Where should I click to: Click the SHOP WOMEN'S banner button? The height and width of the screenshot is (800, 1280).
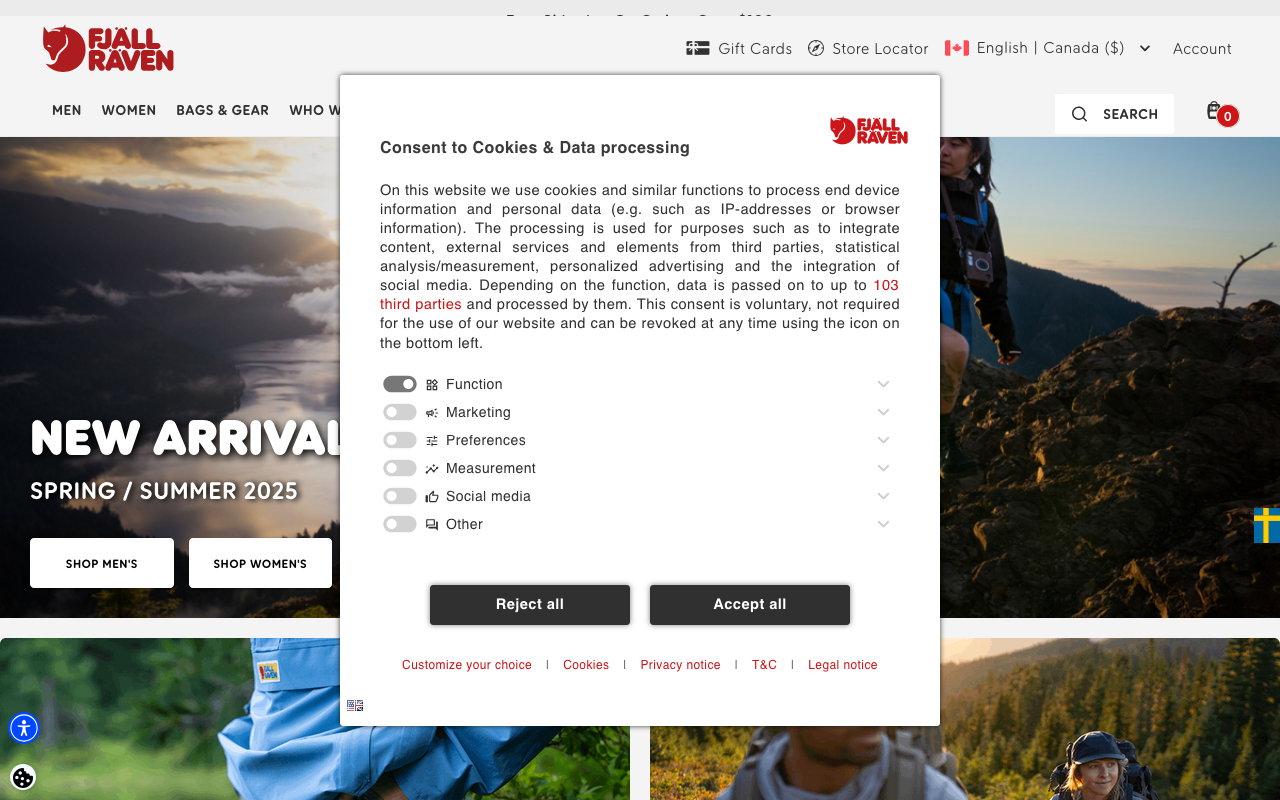click(x=260, y=563)
